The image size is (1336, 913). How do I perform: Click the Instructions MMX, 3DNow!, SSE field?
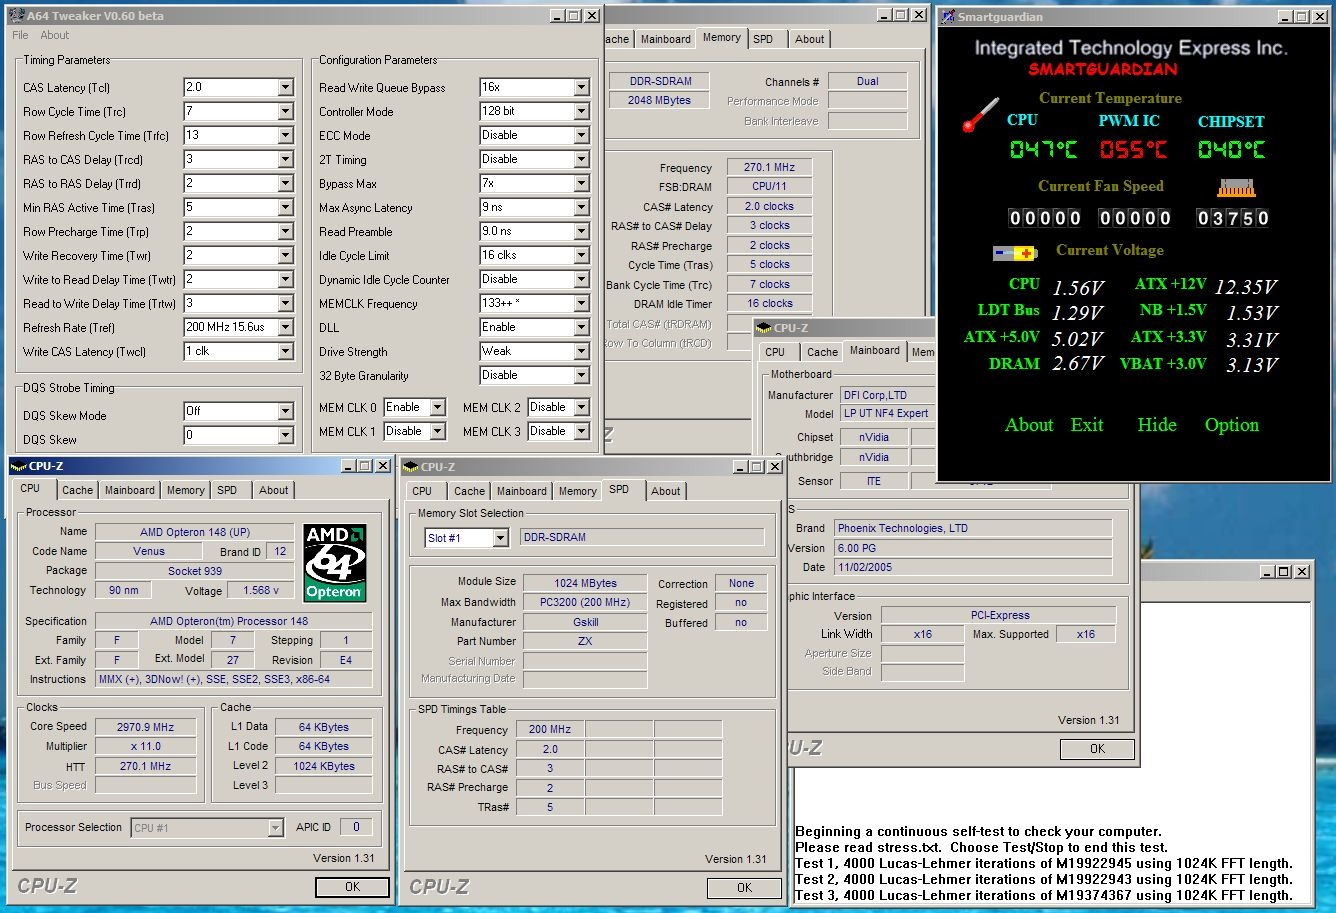(x=234, y=680)
